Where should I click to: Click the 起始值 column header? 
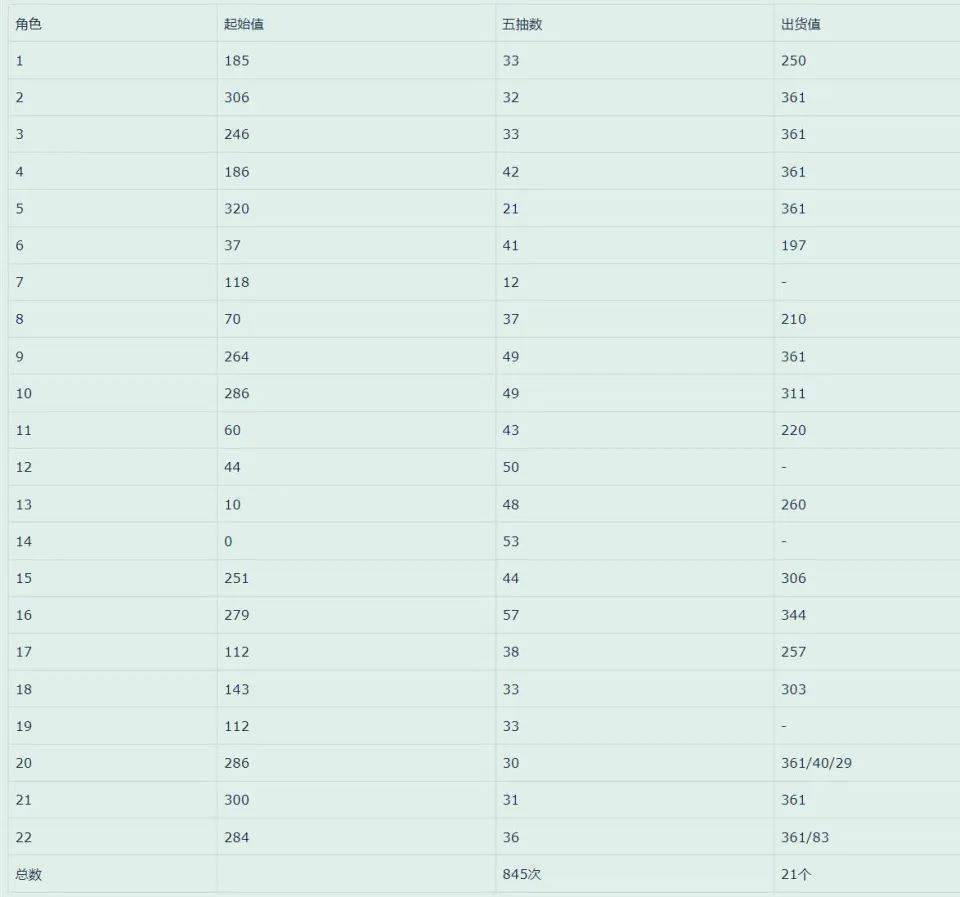244,24
